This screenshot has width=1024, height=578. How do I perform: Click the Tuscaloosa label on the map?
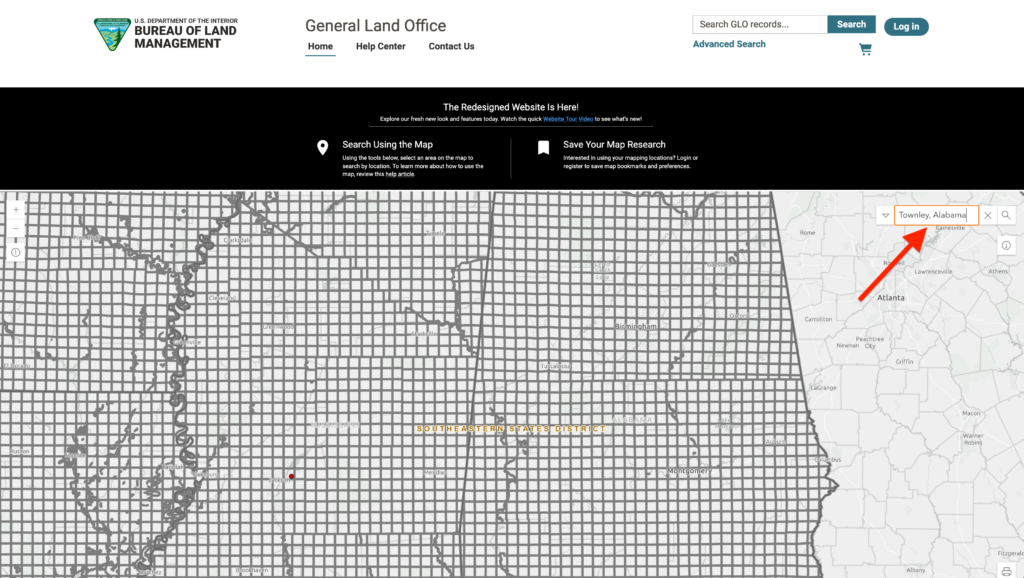pos(554,366)
